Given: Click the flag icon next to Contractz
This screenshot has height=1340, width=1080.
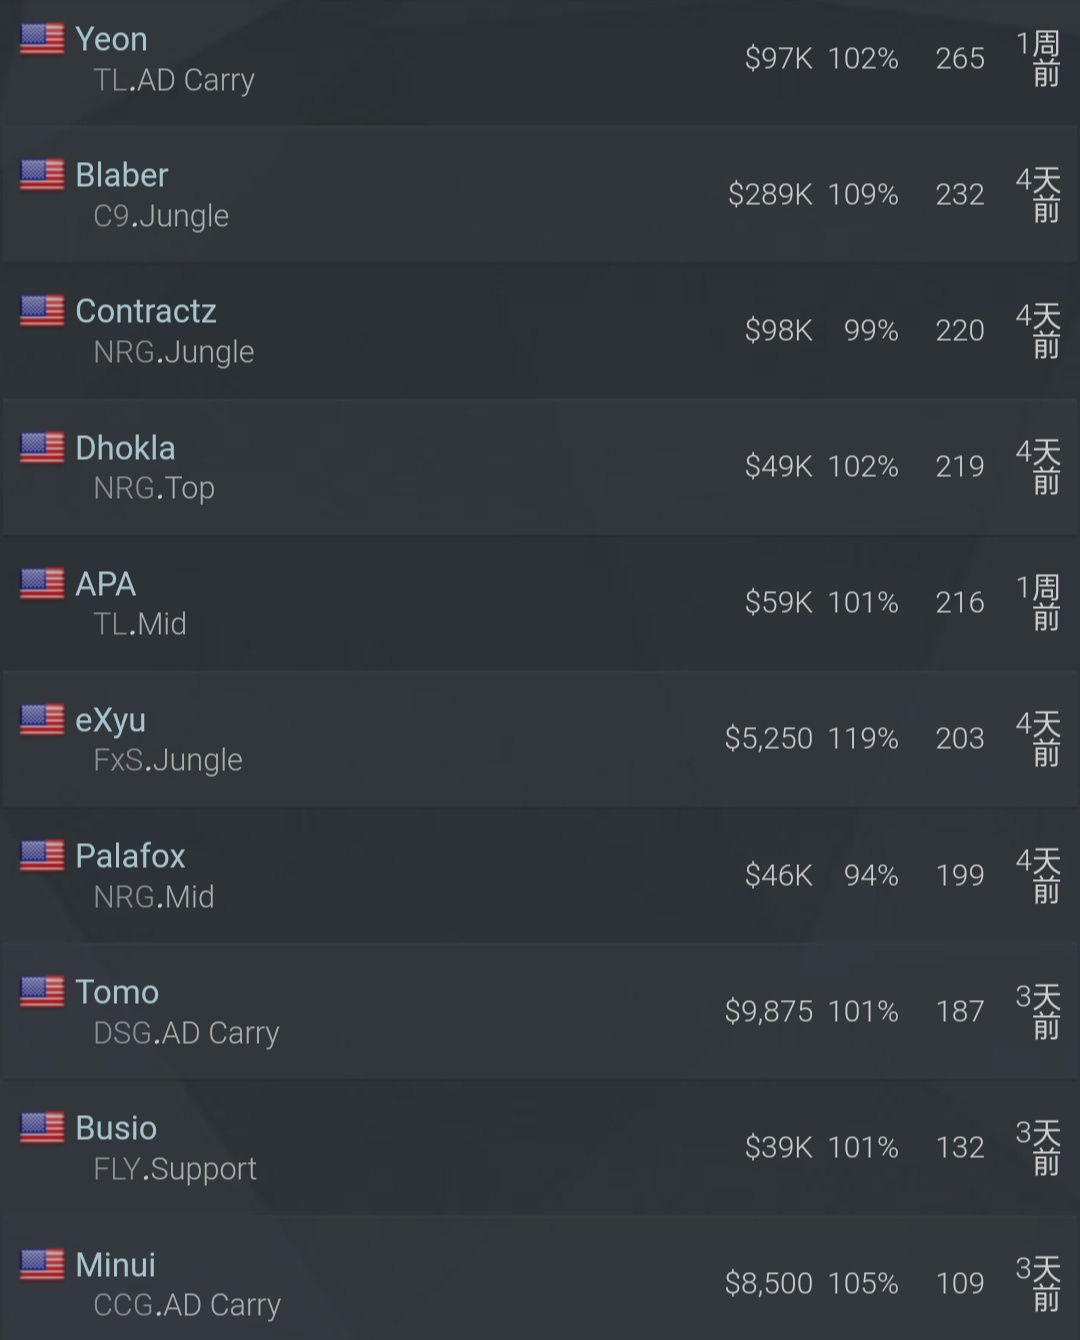Looking at the screenshot, I should tap(42, 311).
